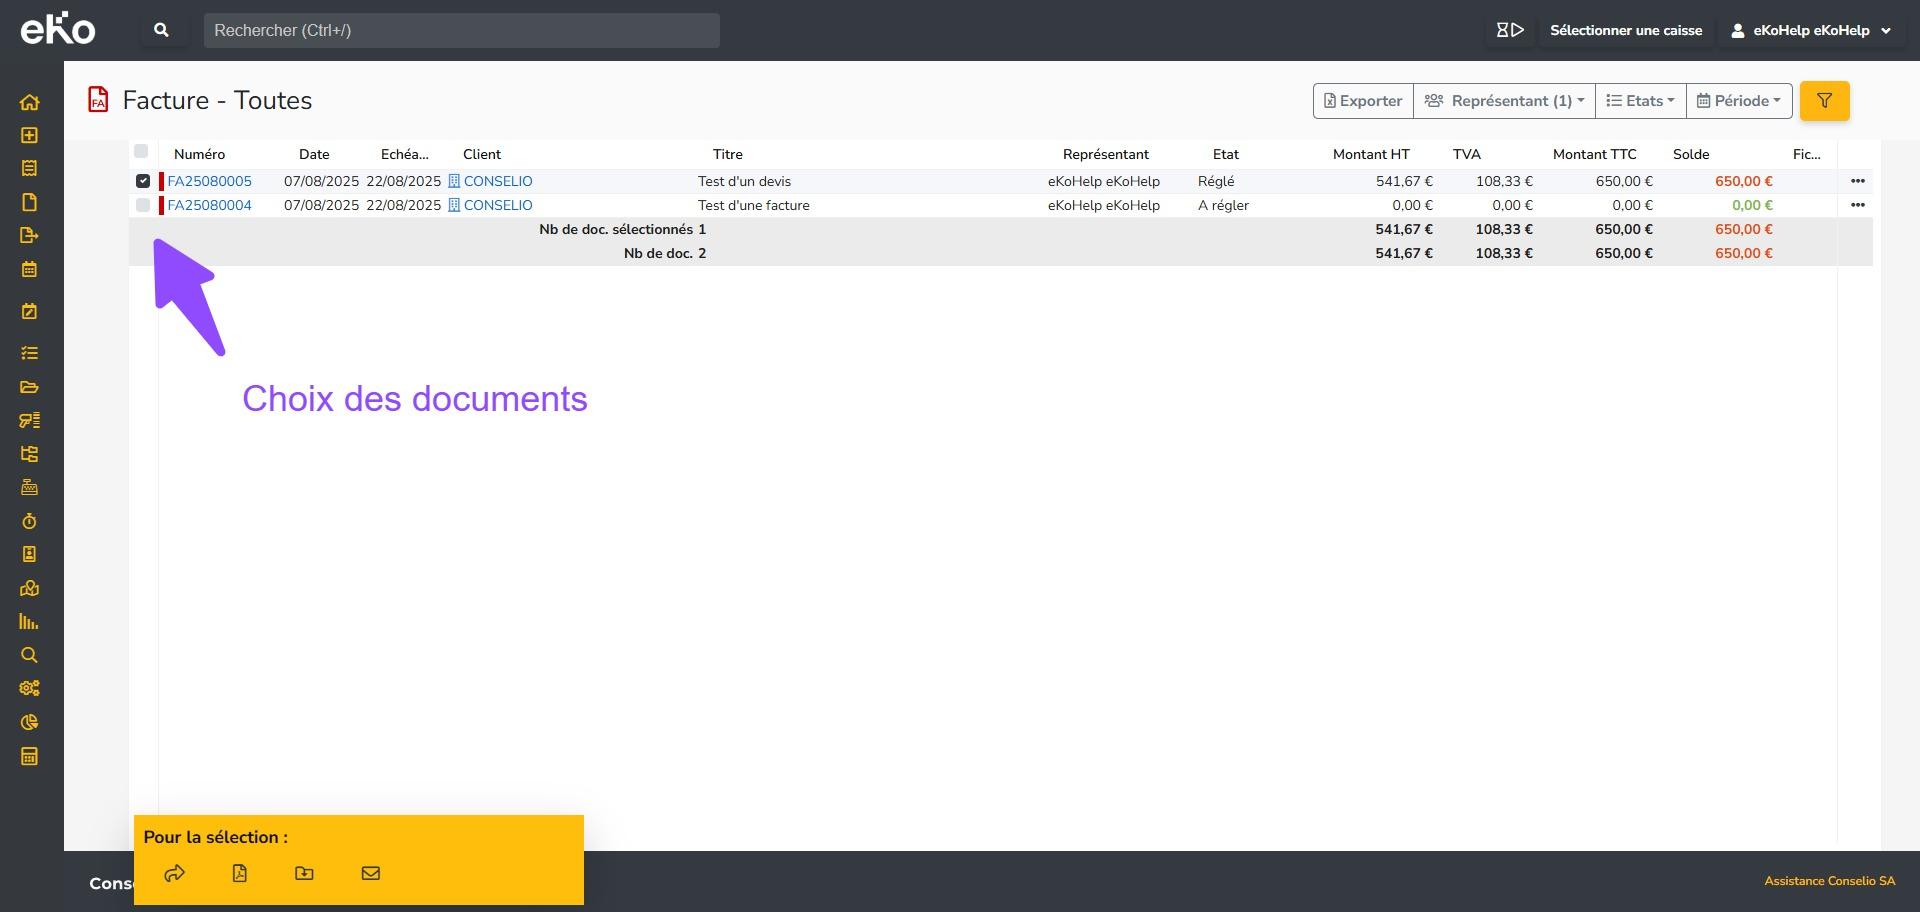Screen dimensions: 1920x912
Task: Open the stopwatch icon in sidebar
Action: 29,521
